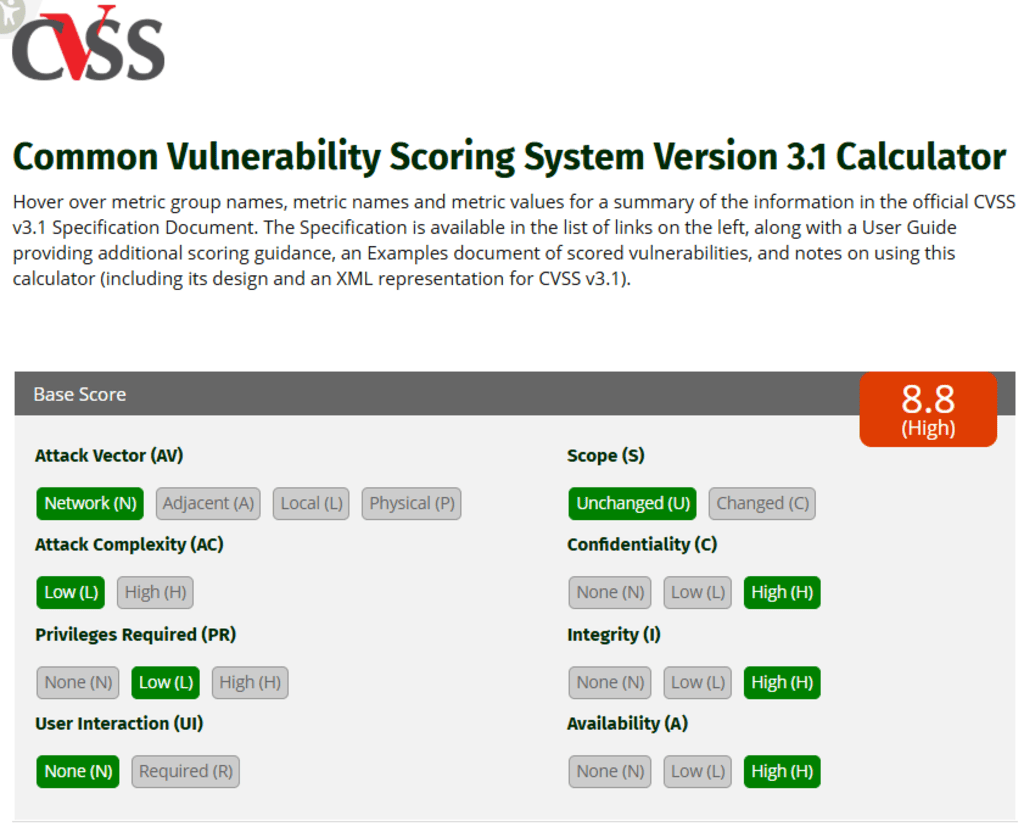Set Availability to High (H)

point(782,771)
